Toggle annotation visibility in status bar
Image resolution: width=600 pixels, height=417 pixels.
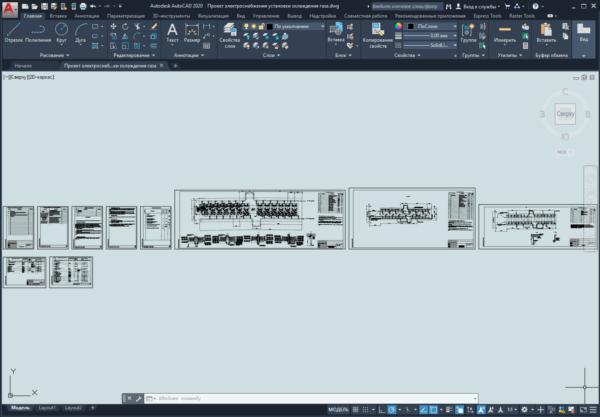coord(481,410)
